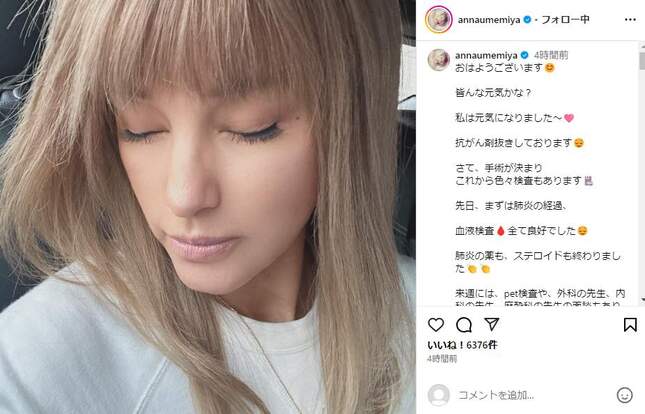The image size is (645, 414).
Task: Share post with paper plane icon
Action: click(x=492, y=324)
